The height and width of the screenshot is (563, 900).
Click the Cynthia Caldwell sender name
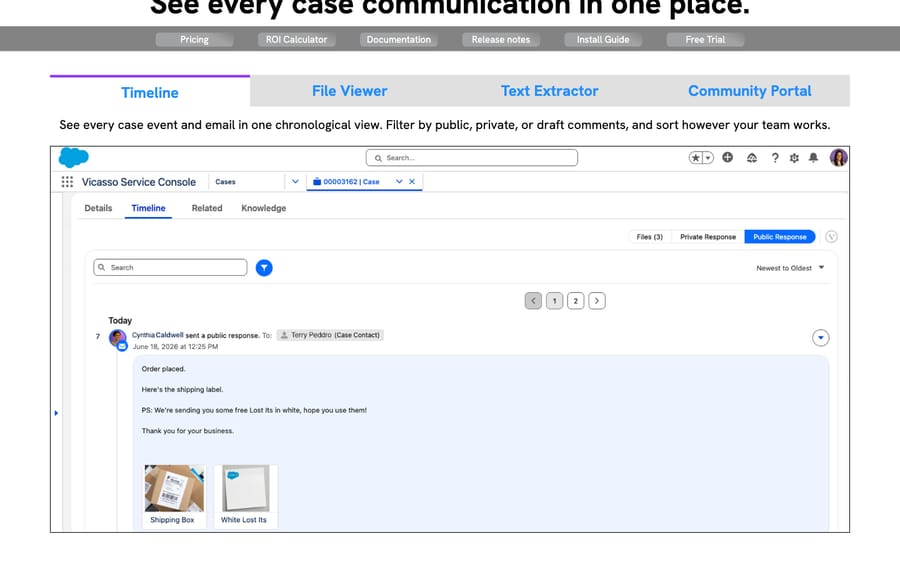coord(158,335)
